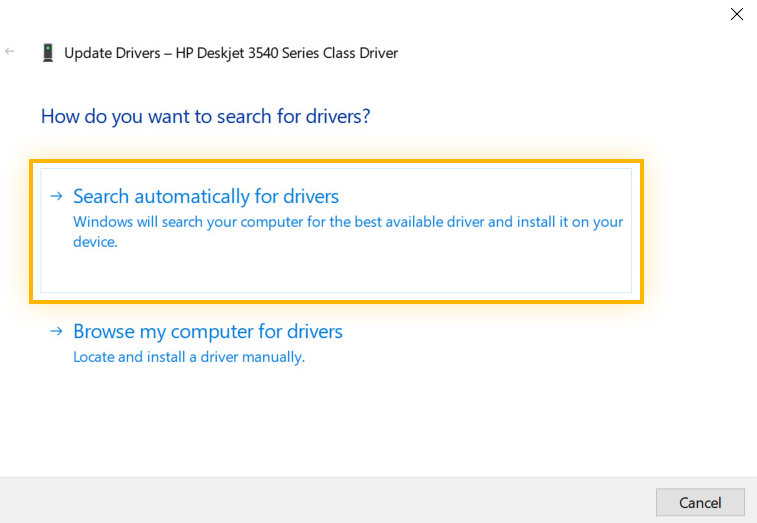757x523 pixels.
Task: Click arrow icon beside Search automatically for drivers
Action: [x=56, y=196]
